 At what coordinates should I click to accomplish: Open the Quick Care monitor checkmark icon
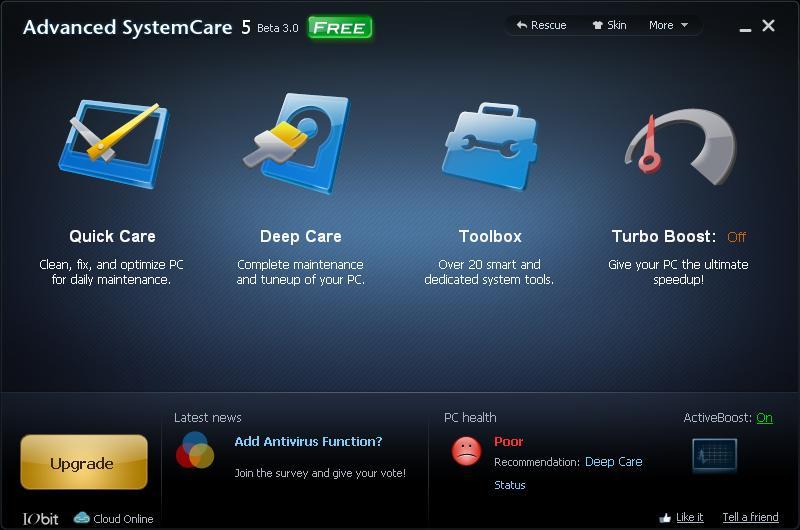coord(113,144)
